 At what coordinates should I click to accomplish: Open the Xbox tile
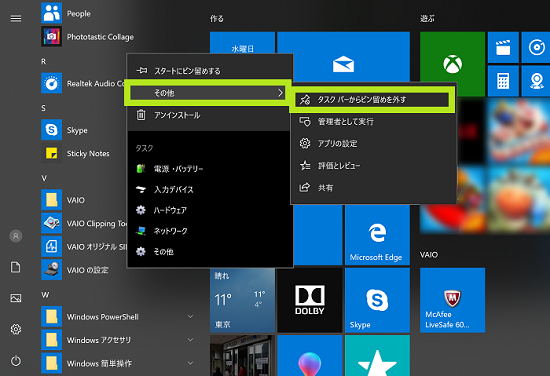pos(452,64)
